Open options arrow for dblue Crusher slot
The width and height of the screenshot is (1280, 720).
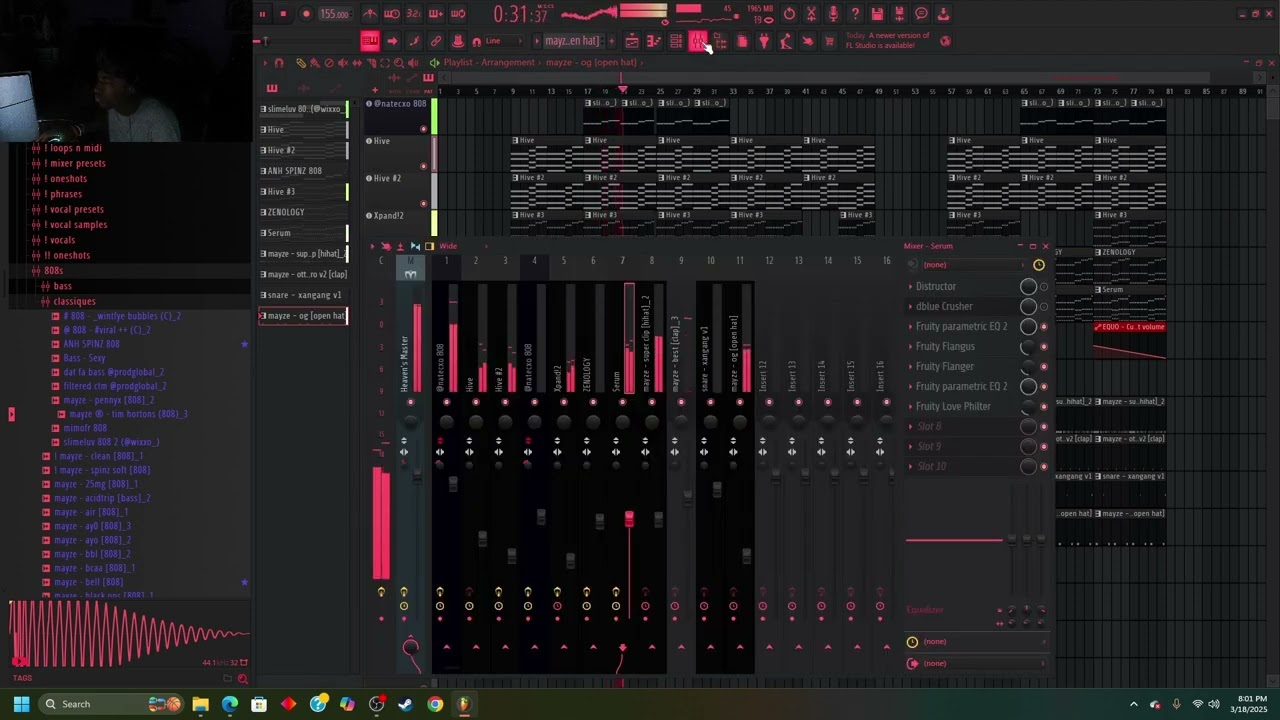point(910,307)
